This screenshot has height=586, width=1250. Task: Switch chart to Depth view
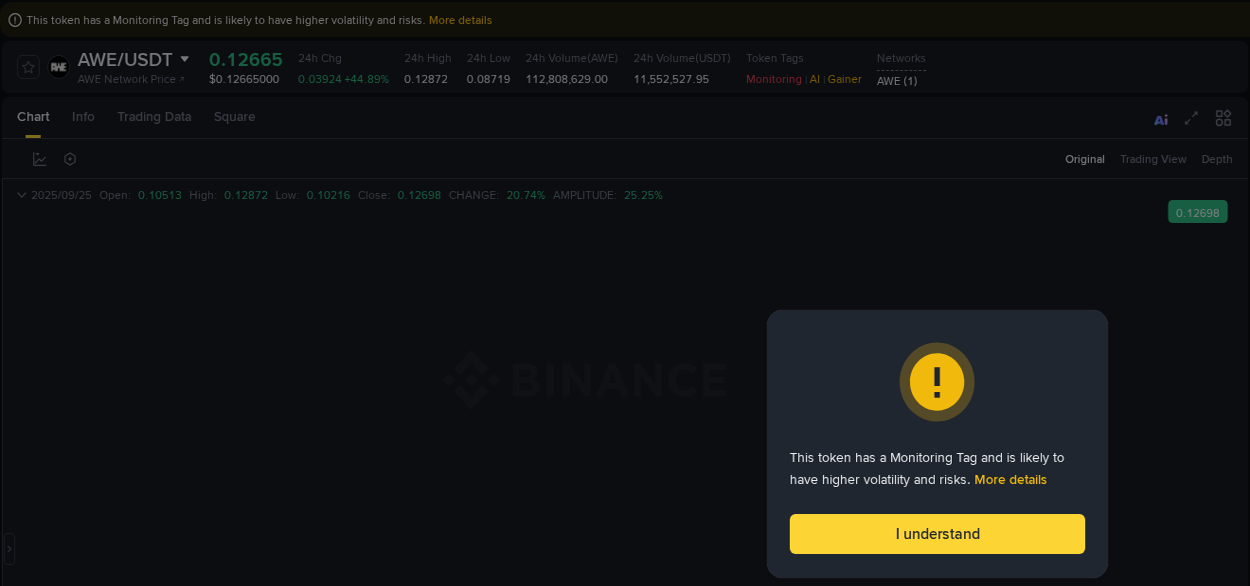click(x=1217, y=158)
